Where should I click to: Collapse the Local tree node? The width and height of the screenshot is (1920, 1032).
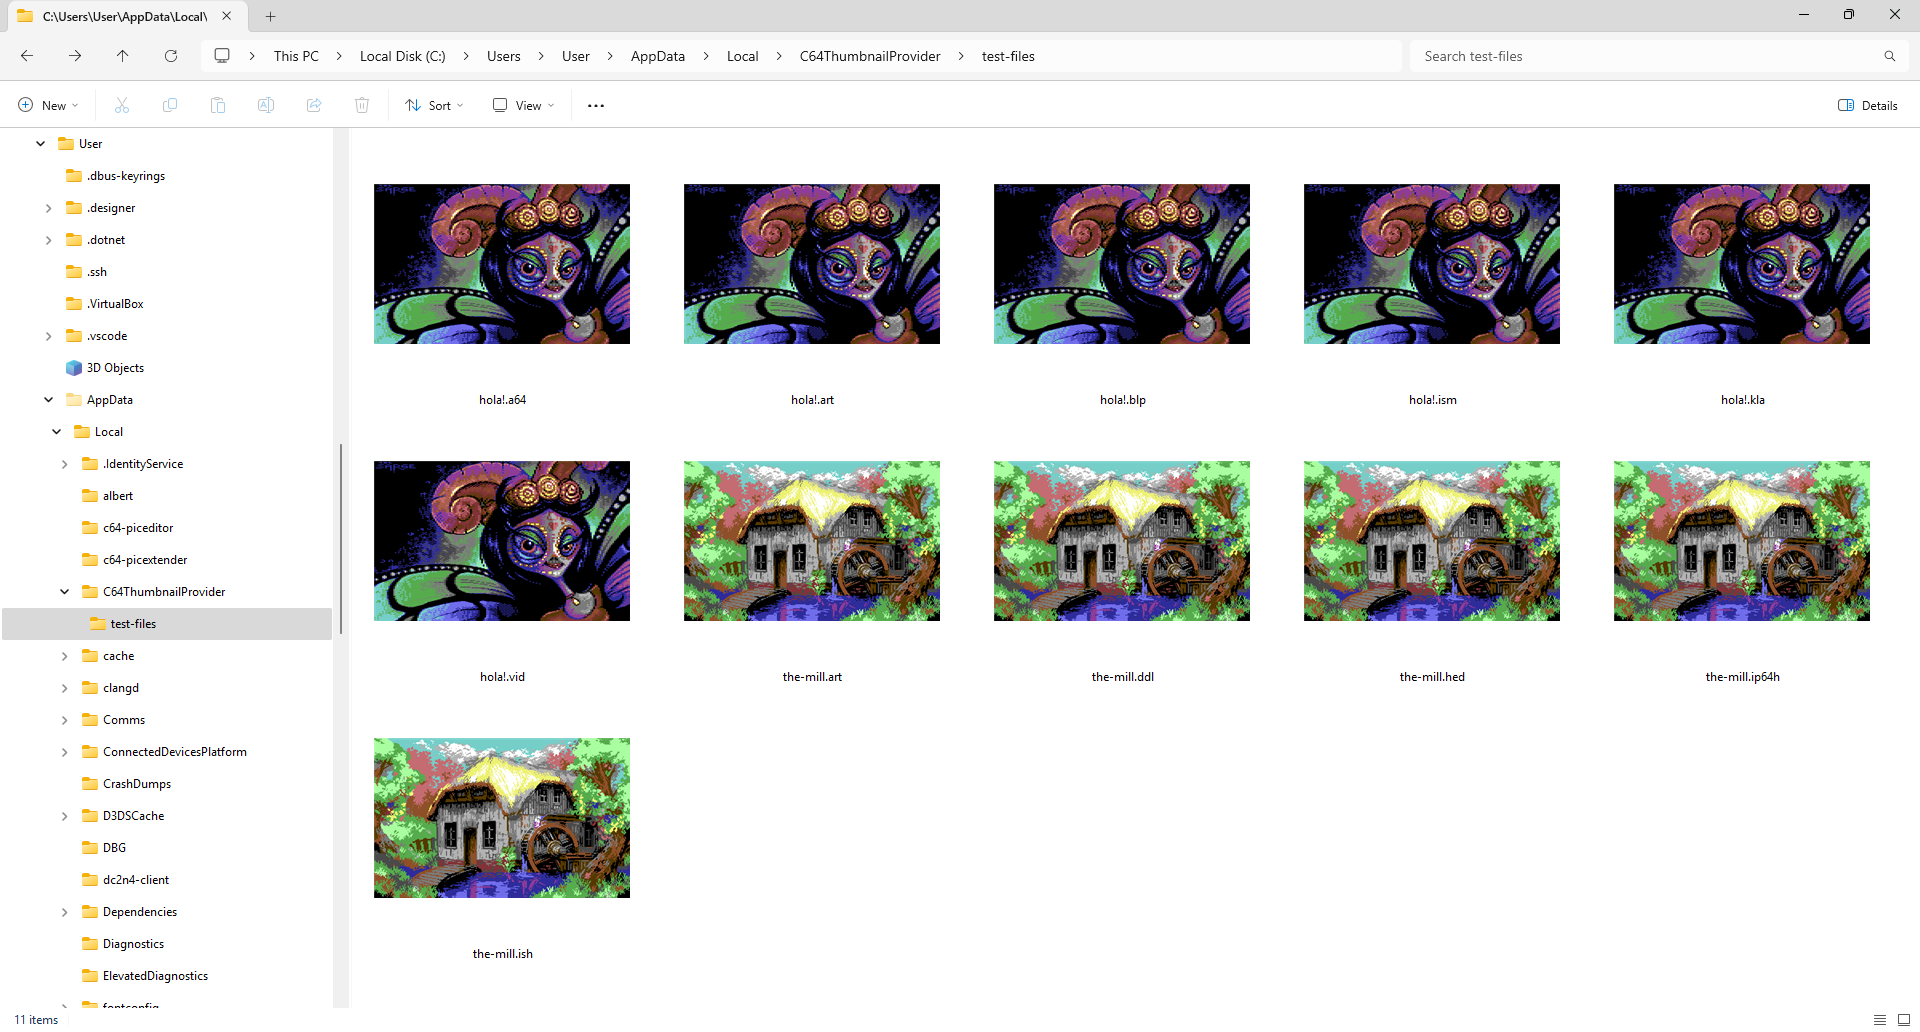(x=56, y=432)
